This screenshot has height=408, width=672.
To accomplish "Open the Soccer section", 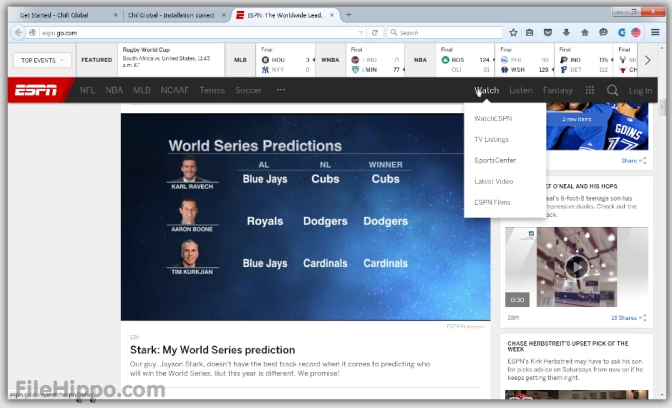I will [x=248, y=90].
